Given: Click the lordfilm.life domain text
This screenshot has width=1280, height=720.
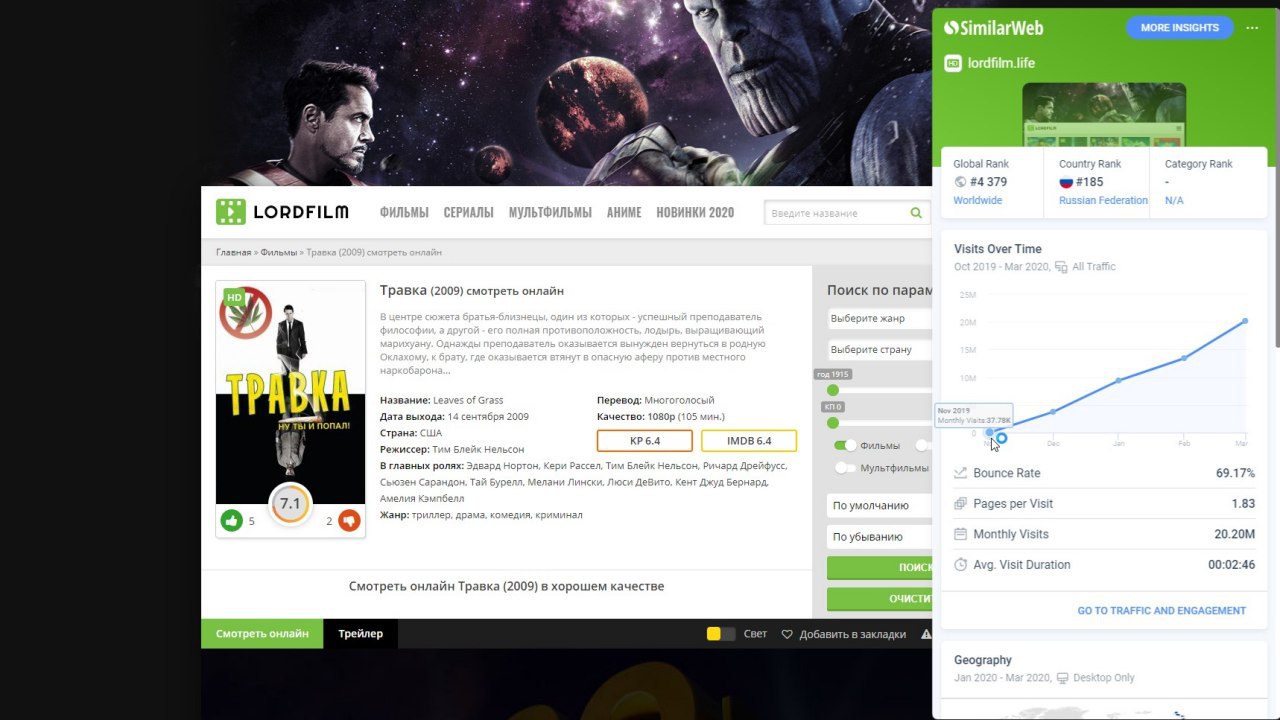Looking at the screenshot, I should pos(1001,63).
